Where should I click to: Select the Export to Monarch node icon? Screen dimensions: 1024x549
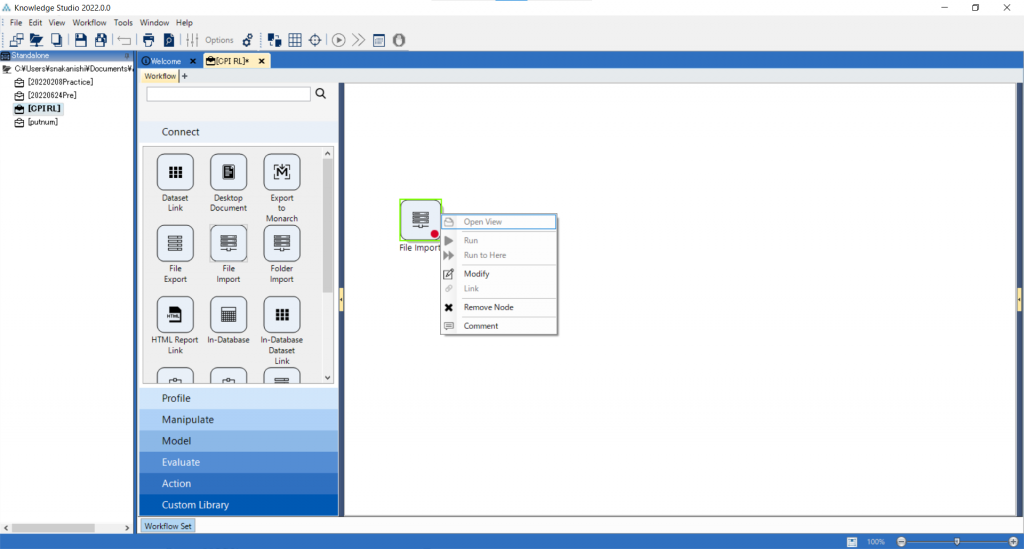[281, 172]
